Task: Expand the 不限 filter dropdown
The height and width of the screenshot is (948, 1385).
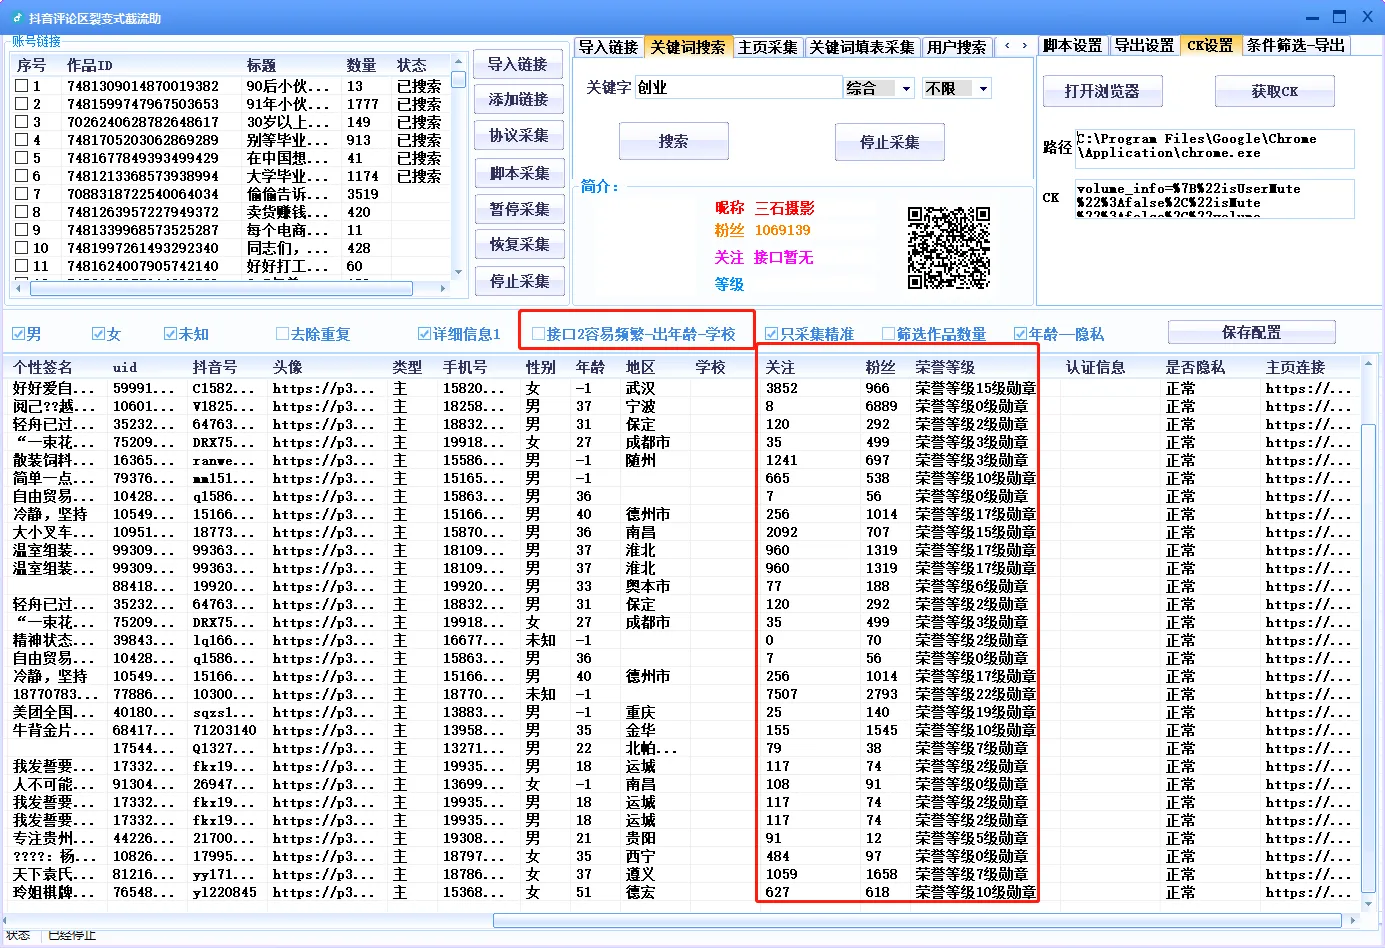Action: click(955, 88)
